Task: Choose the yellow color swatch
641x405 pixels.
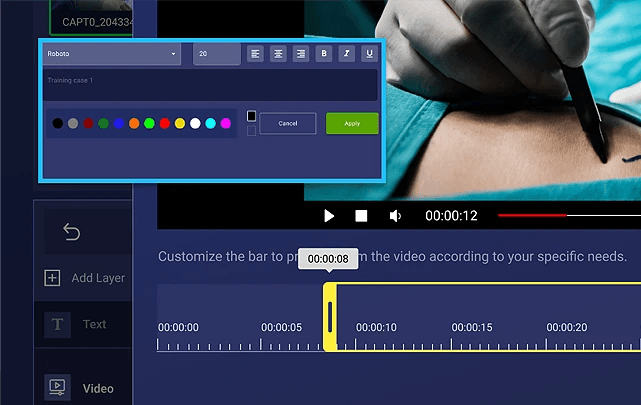Action: (x=180, y=123)
